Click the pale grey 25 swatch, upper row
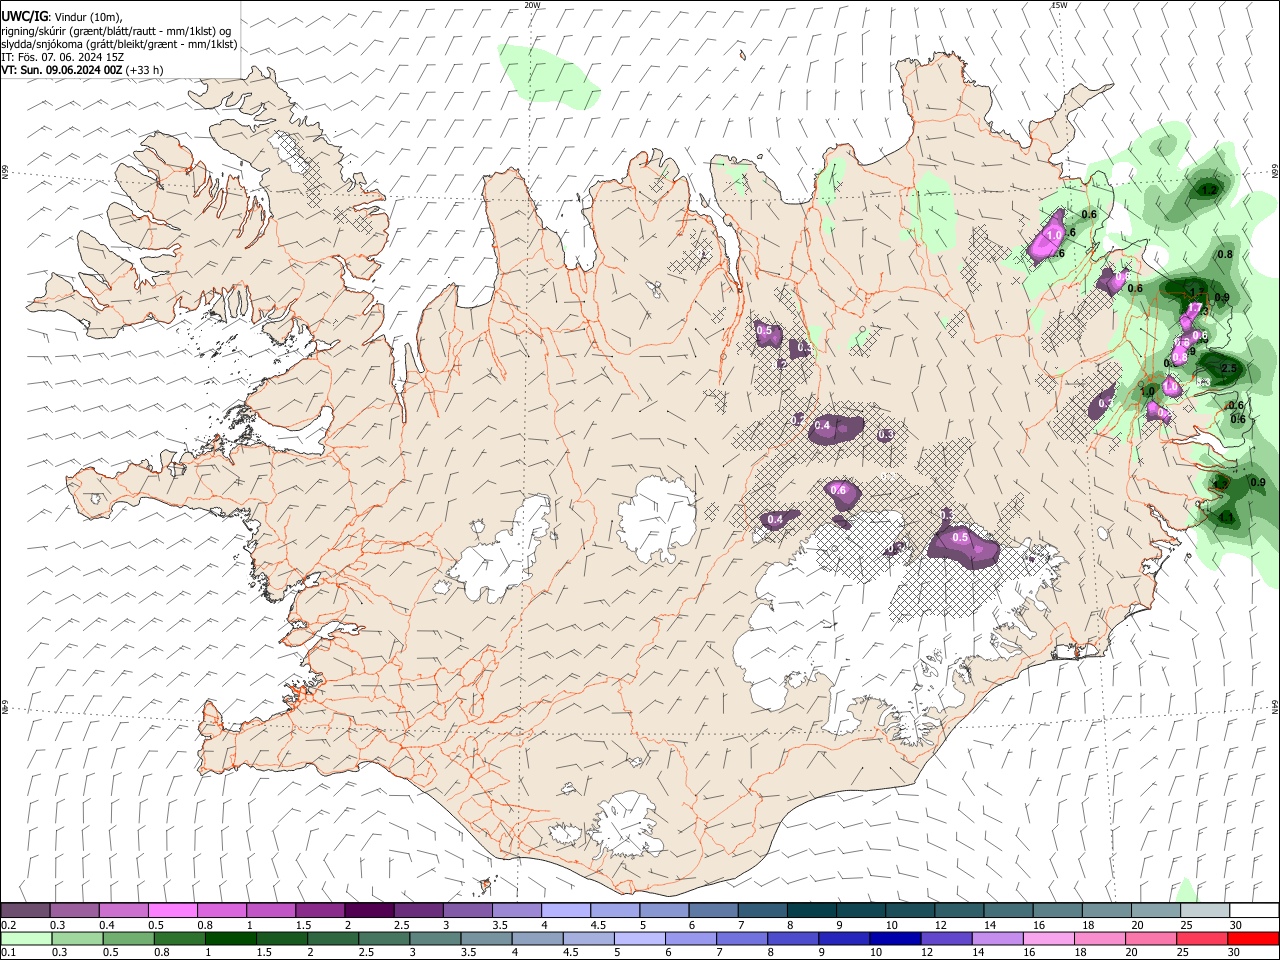This screenshot has height=960, width=1280. [x=1205, y=910]
